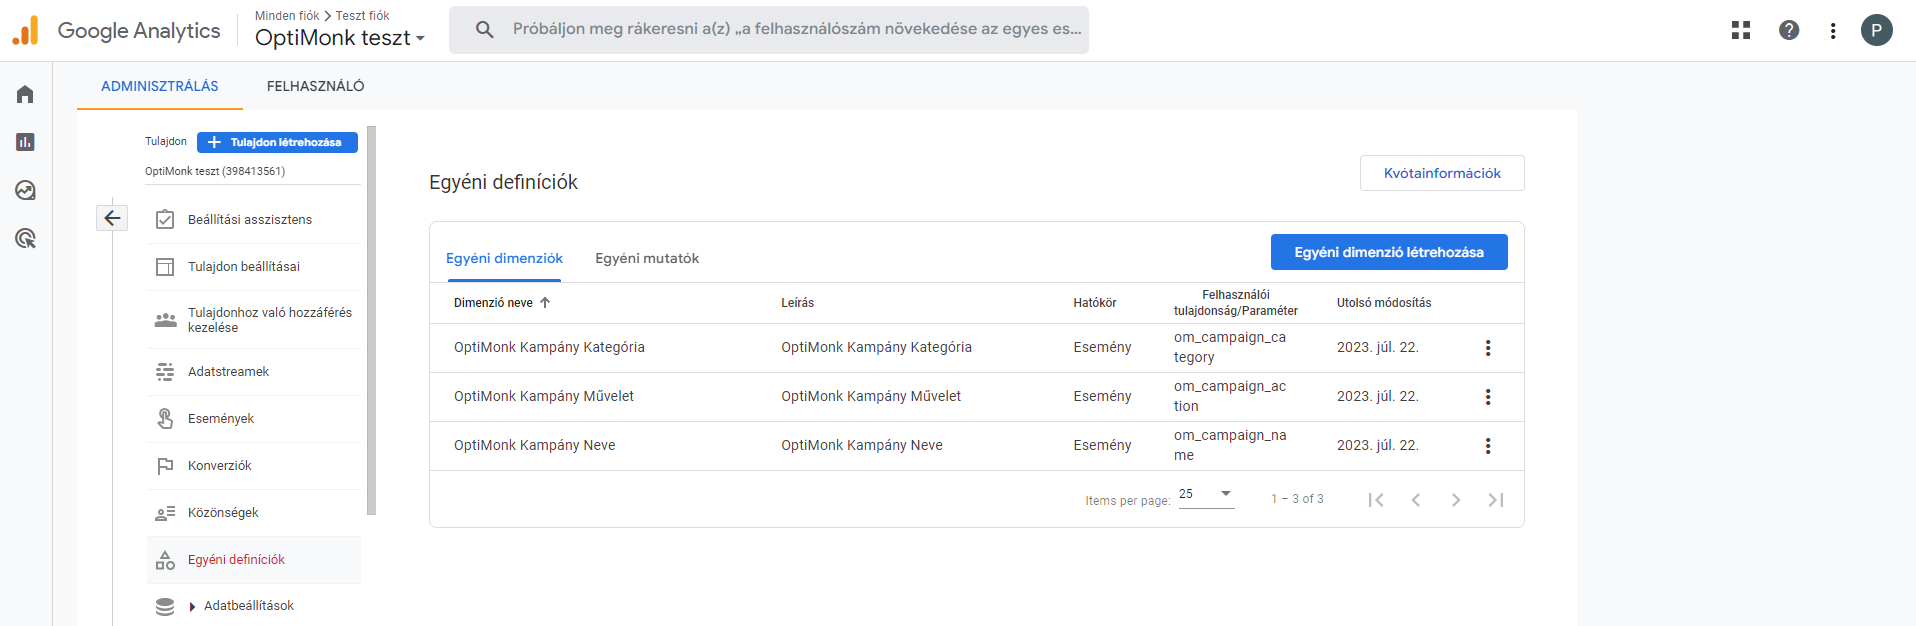
Task: Open Beállítási asszisztens menu item
Action: point(254,220)
